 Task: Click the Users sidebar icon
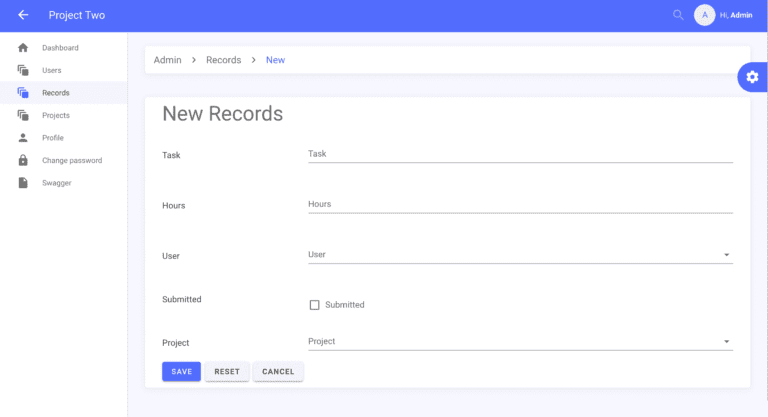click(x=23, y=70)
